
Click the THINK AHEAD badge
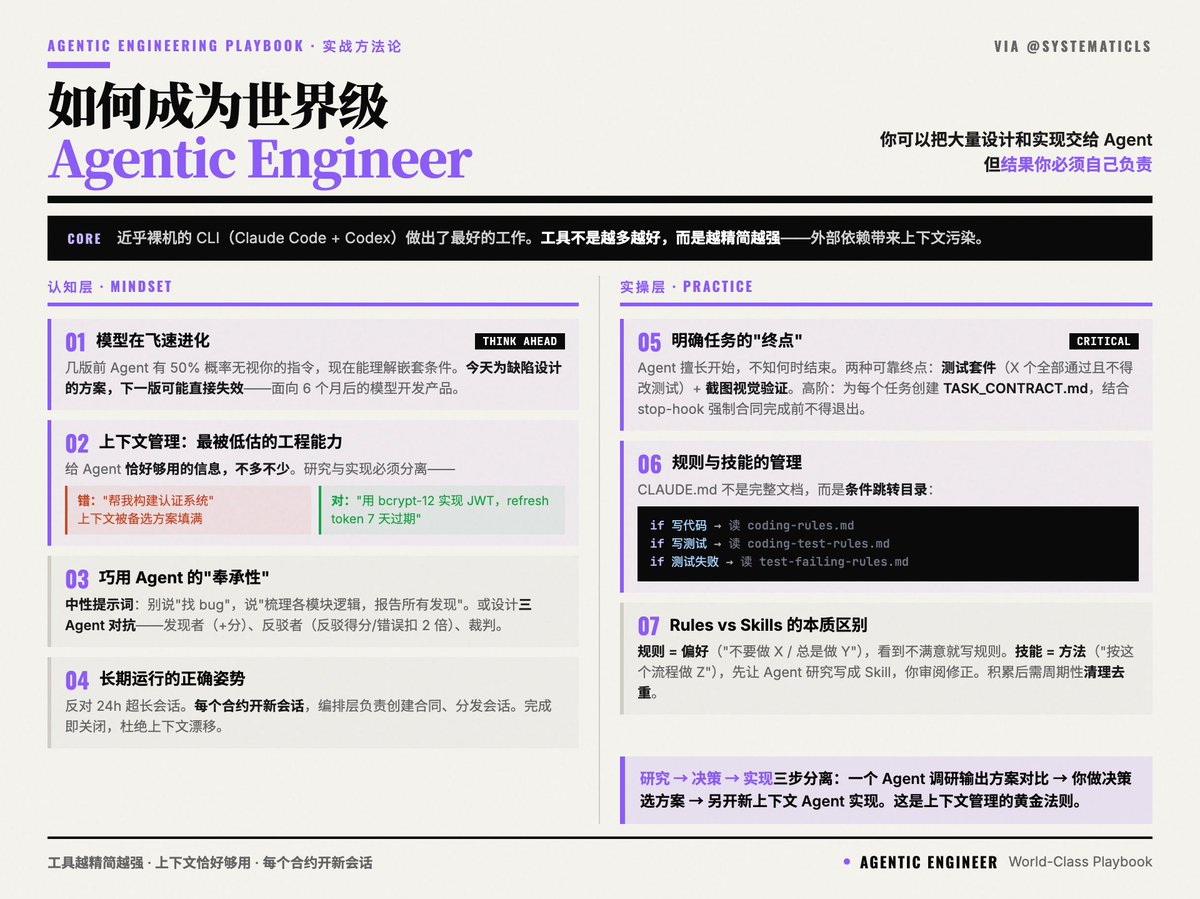[519, 341]
